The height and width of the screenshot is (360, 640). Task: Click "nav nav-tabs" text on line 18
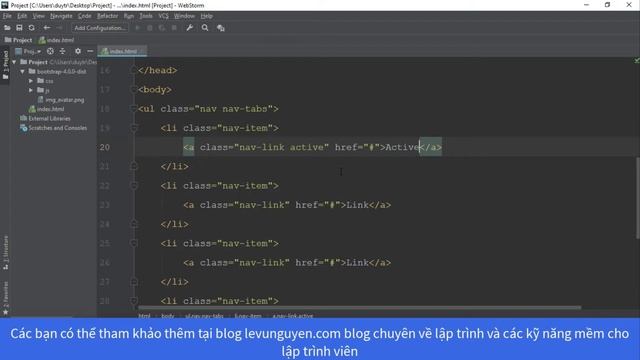[x=233, y=109]
